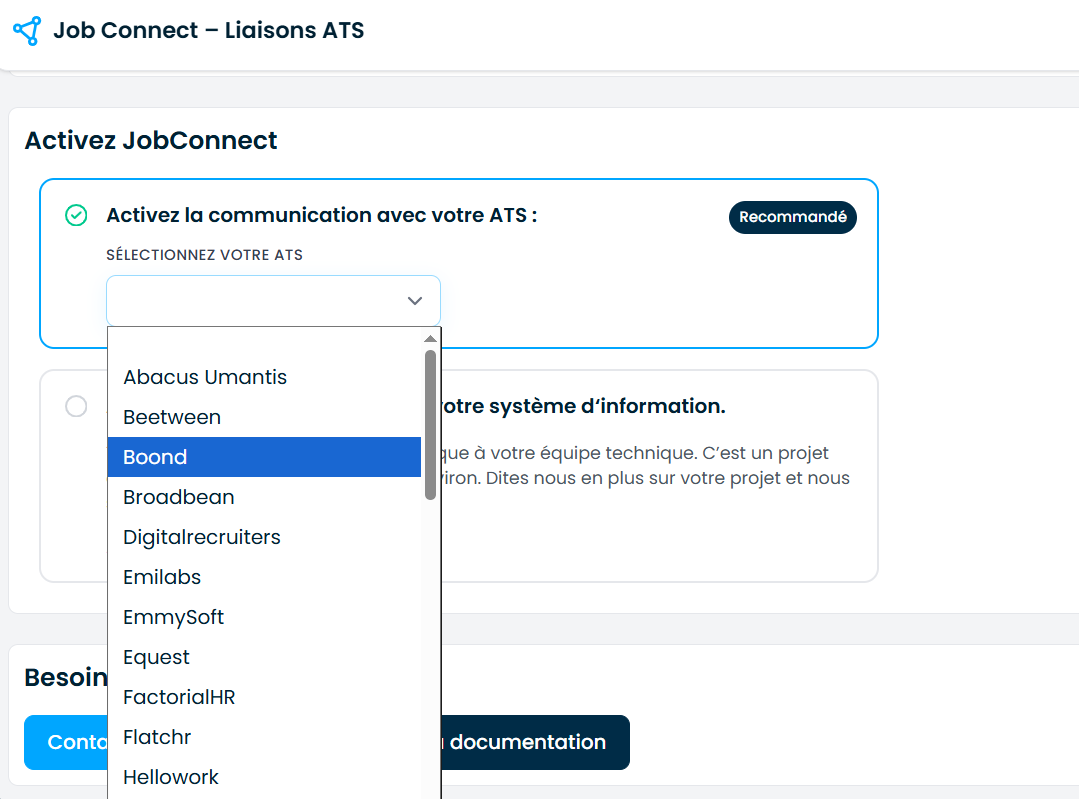
Task: Click the empty ATS select field
Action: (273, 301)
